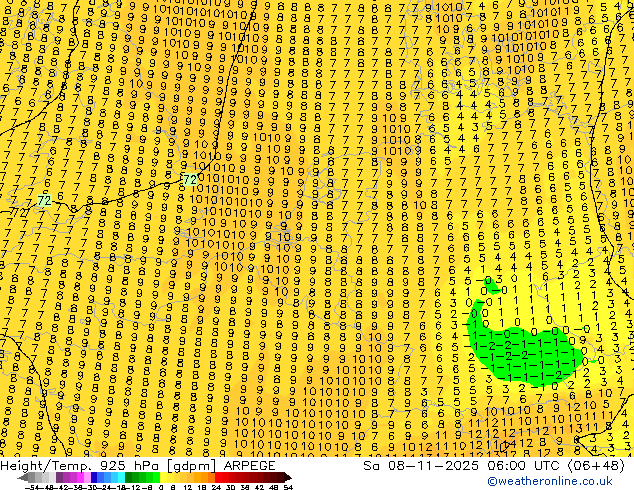Image resolution: width=634 pixels, height=490 pixels.
Task: Click the boxed 72 contour label at map center
Action: (190, 179)
